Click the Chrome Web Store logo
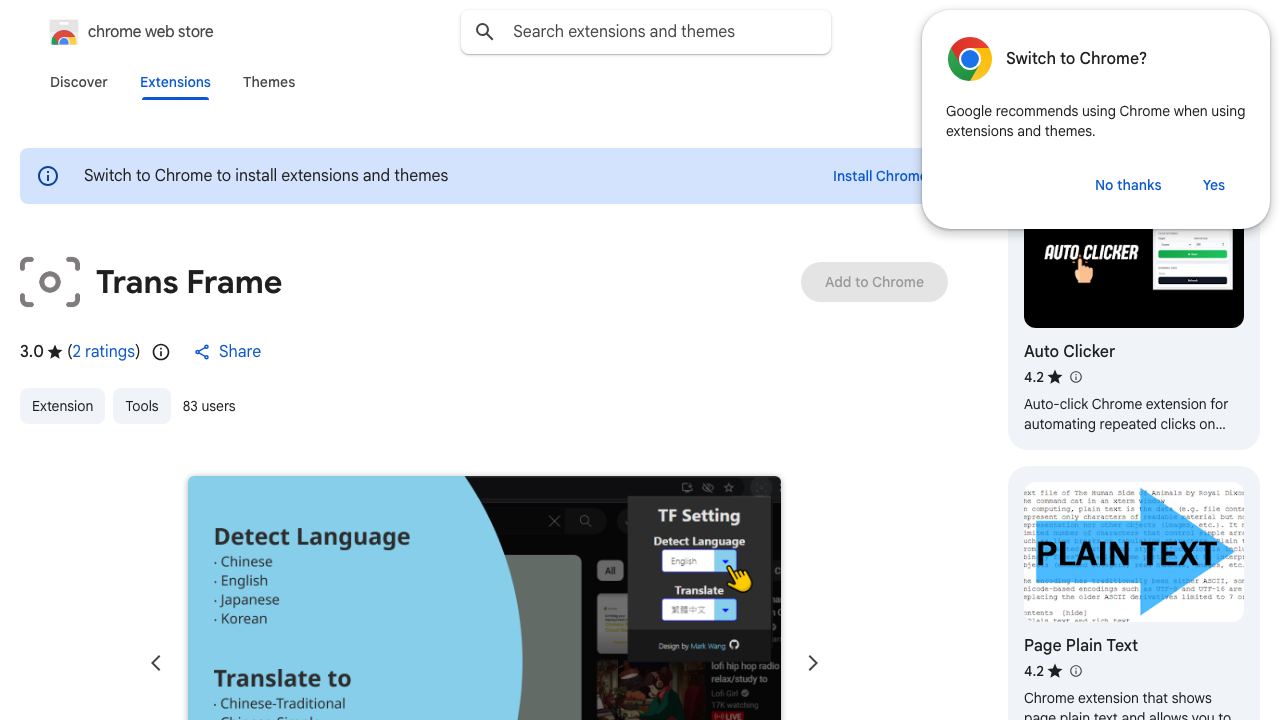 pos(64,33)
